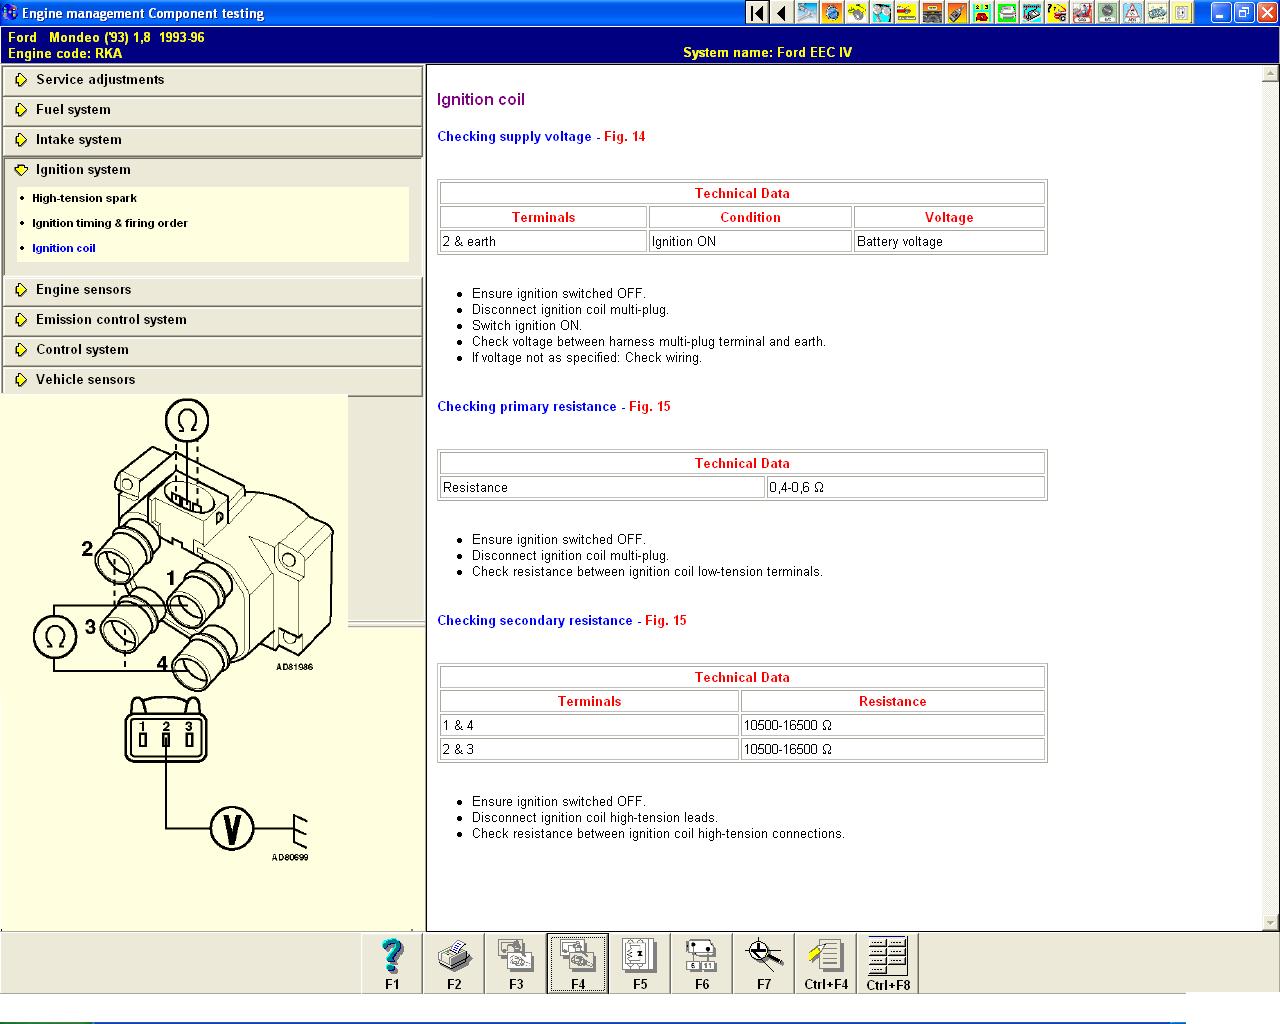The height and width of the screenshot is (1024, 1280).
Task: Click the back arrow in top toolbar
Action: pyautogui.click(x=782, y=13)
